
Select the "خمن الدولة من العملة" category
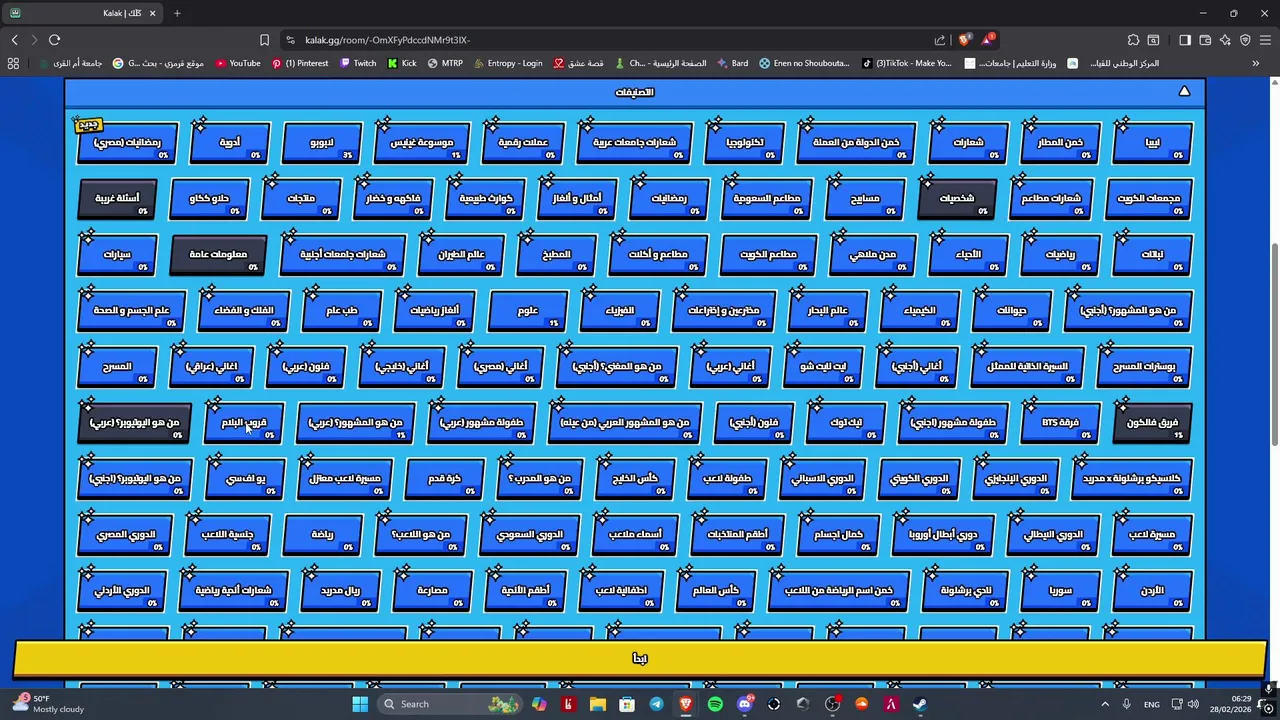tap(855, 142)
